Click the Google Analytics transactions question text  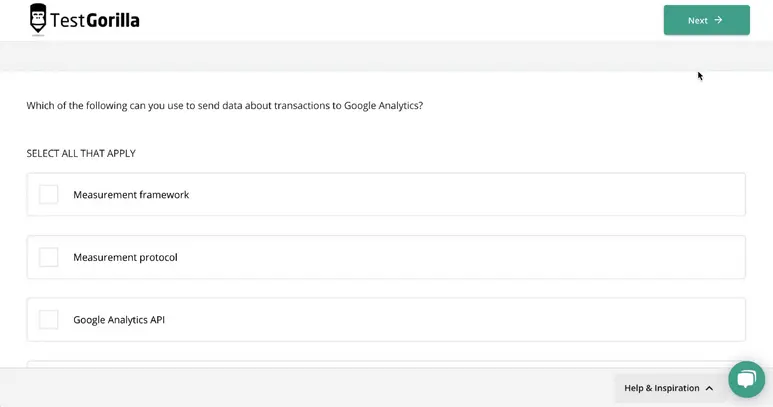(224, 105)
